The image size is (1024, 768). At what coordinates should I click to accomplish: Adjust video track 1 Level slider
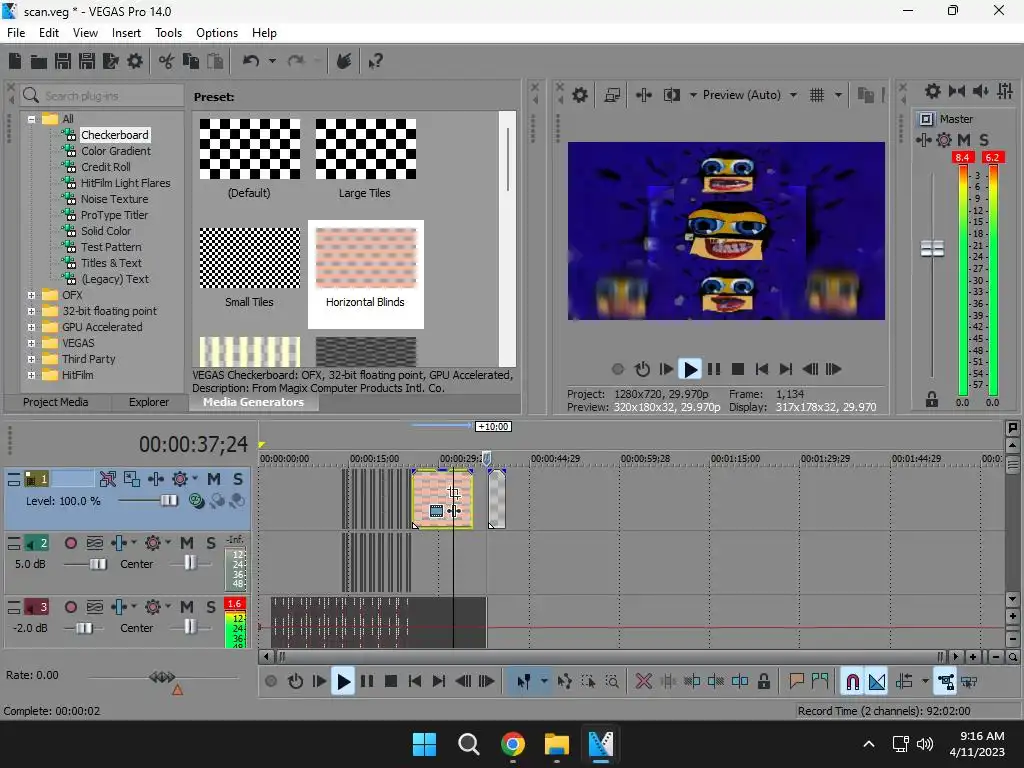[168, 501]
